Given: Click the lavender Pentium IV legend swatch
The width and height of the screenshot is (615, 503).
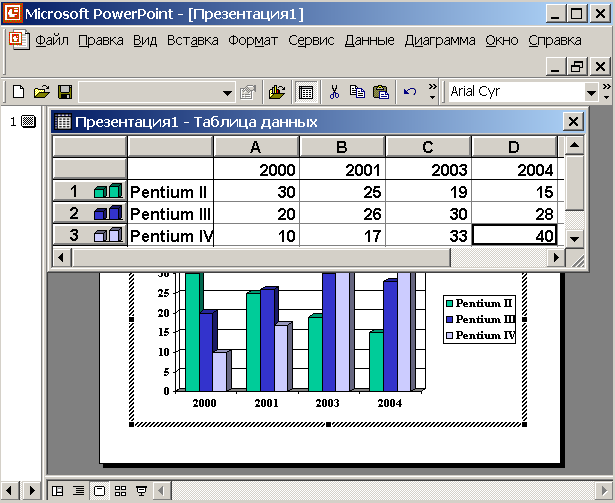Looking at the screenshot, I should pos(449,336).
